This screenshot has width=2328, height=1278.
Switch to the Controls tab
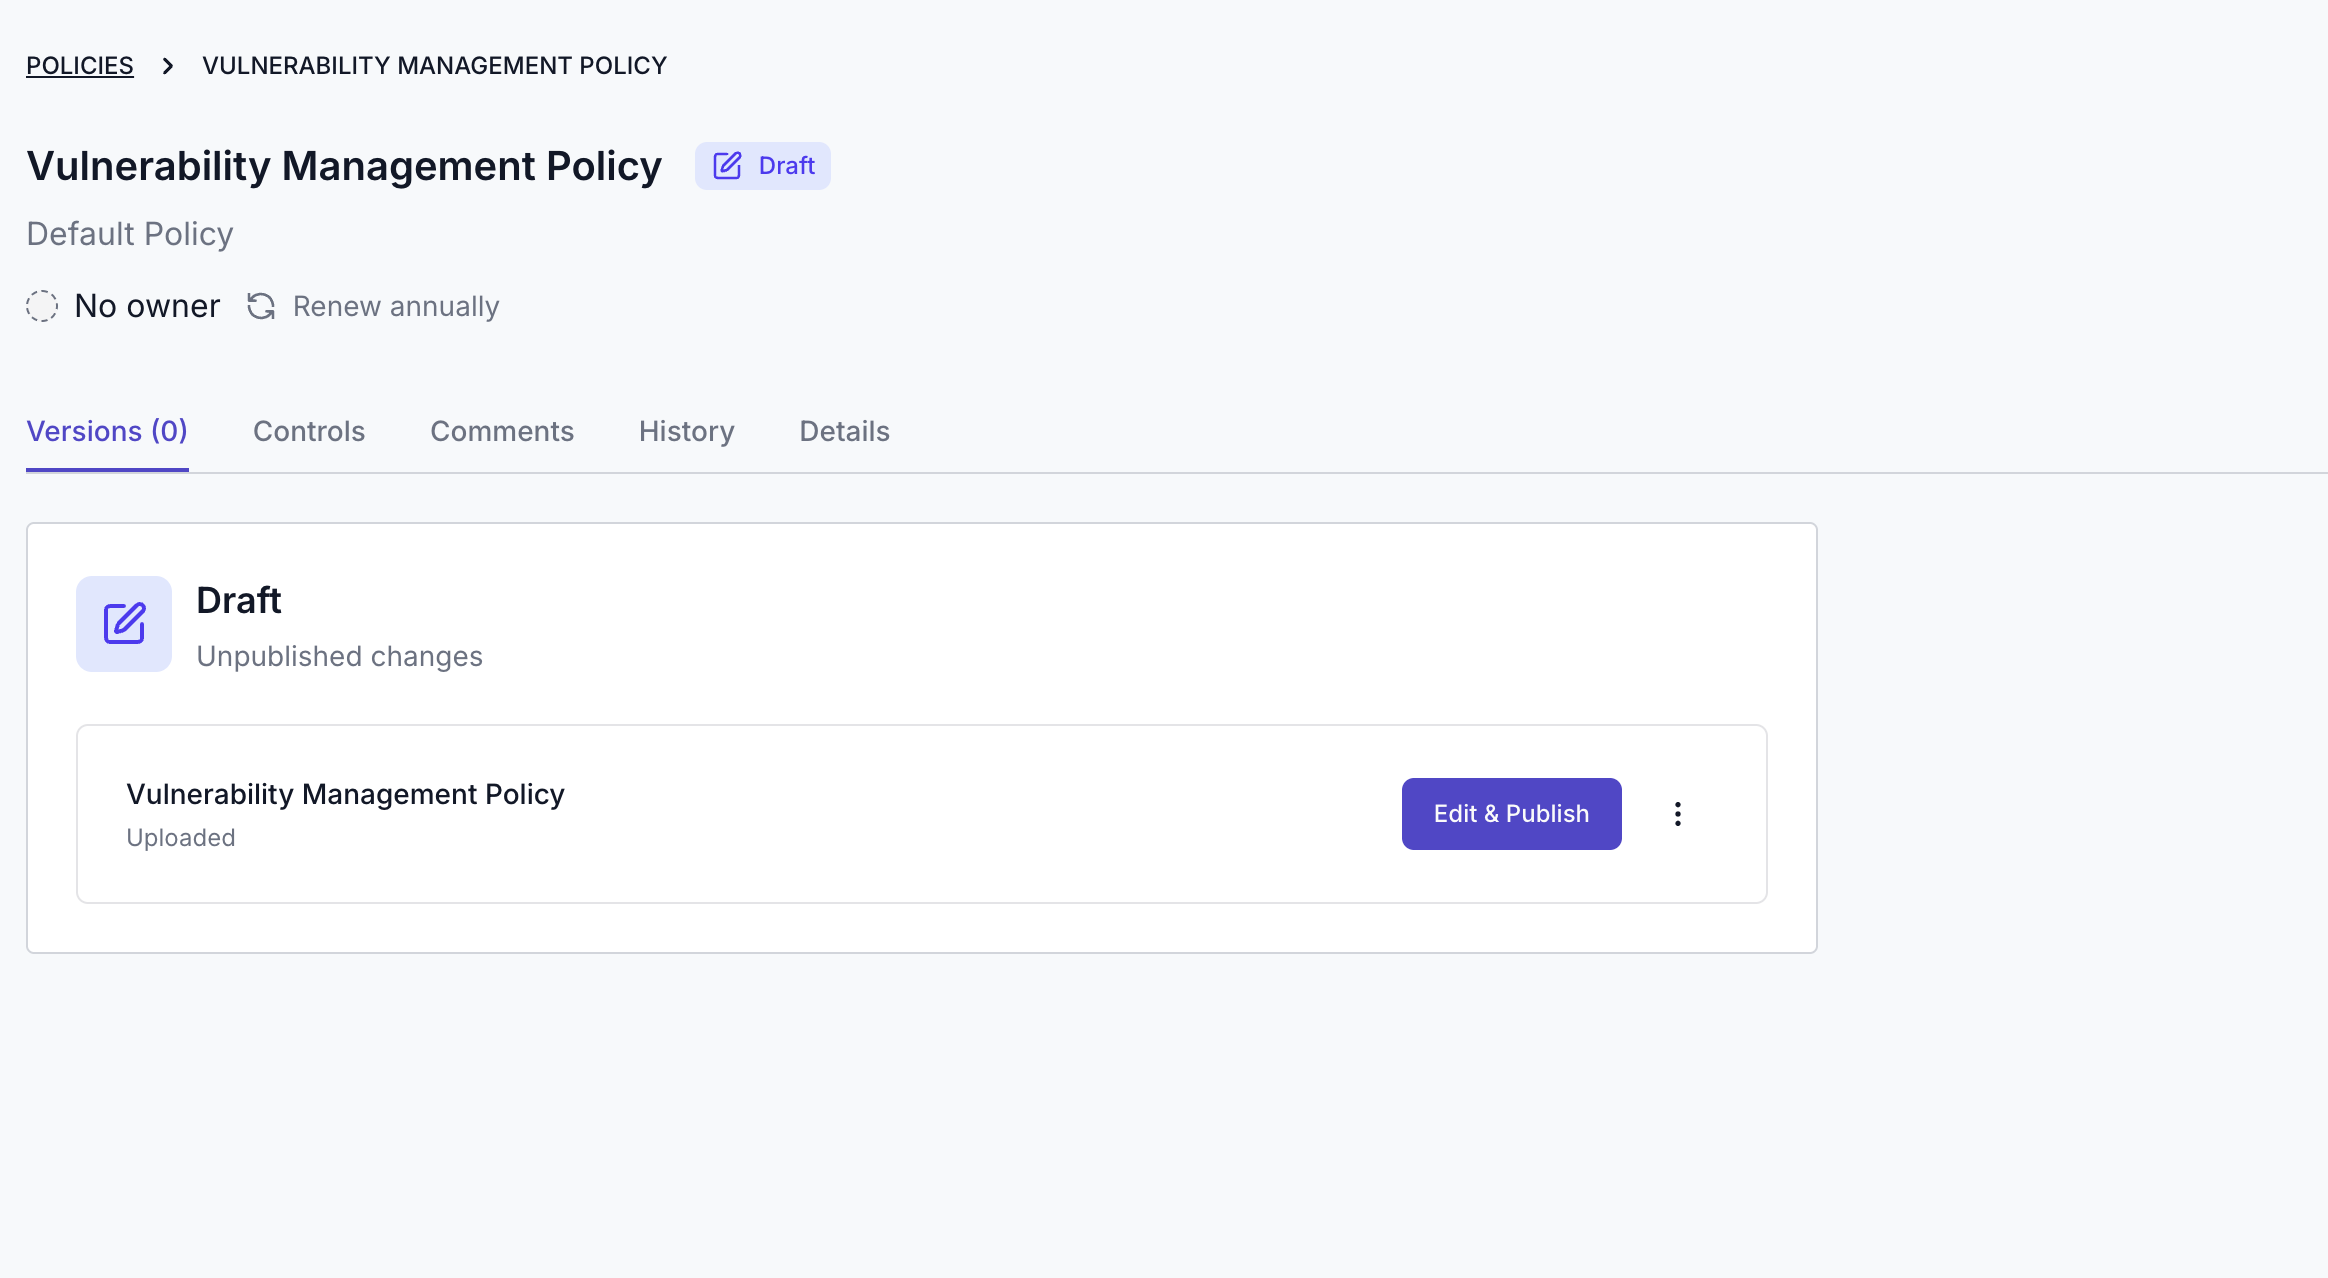click(309, 432)
